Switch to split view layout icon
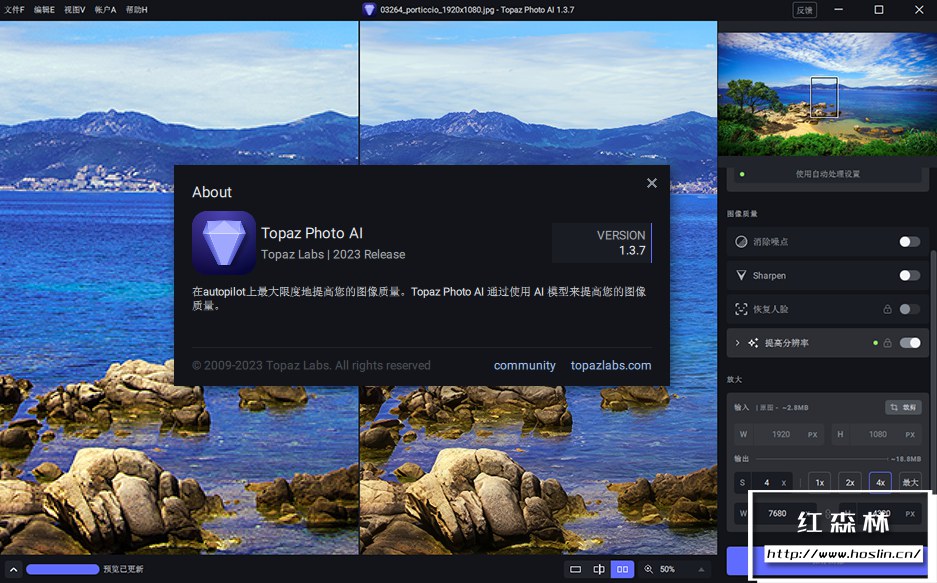 (x=599, y=569)
